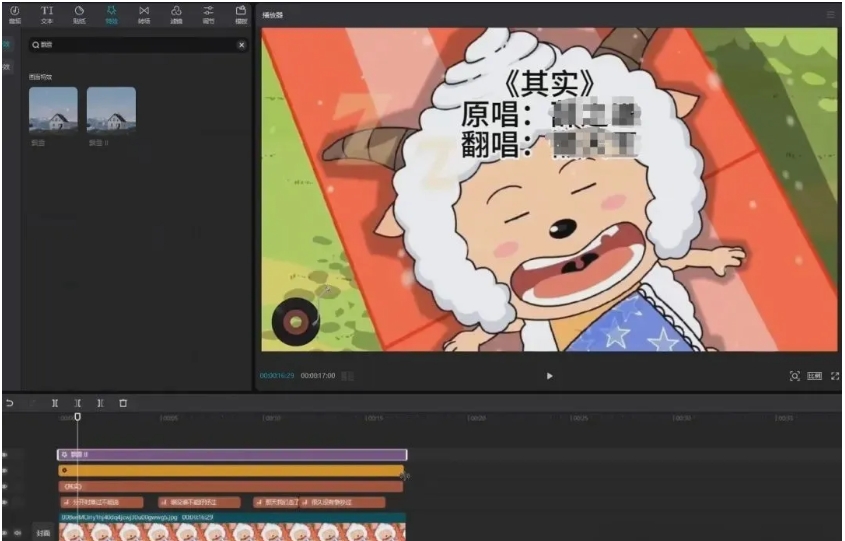Open the Effects (特效) panel tab
This screenshot has width=845, height=541.
112,15
